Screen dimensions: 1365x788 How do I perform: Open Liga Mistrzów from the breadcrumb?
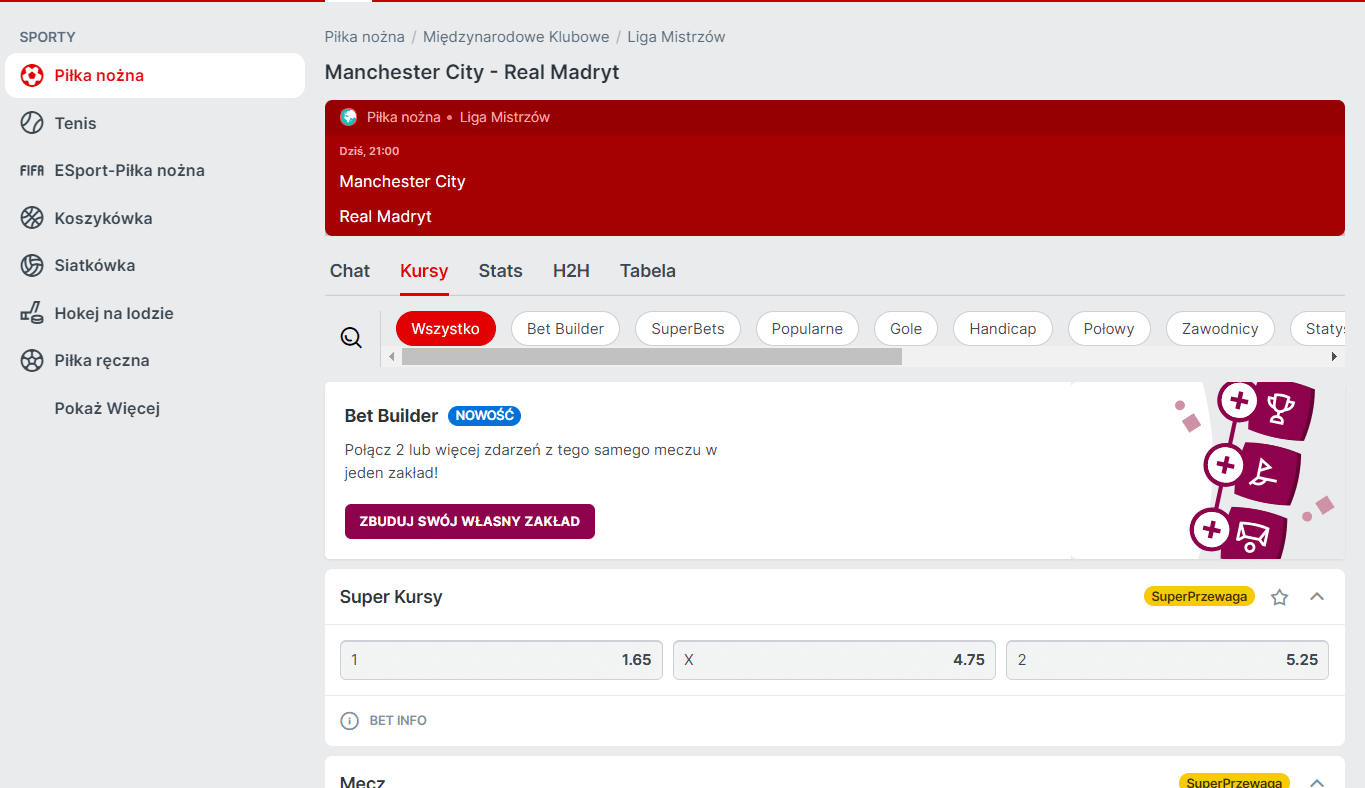pyautogui.click(x=676, y=36)
